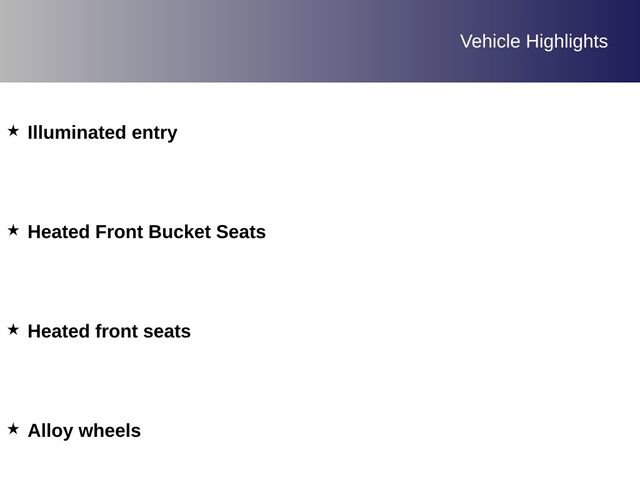
Task: Click the Alloy wheels highlight text
Action: point(84,431)
